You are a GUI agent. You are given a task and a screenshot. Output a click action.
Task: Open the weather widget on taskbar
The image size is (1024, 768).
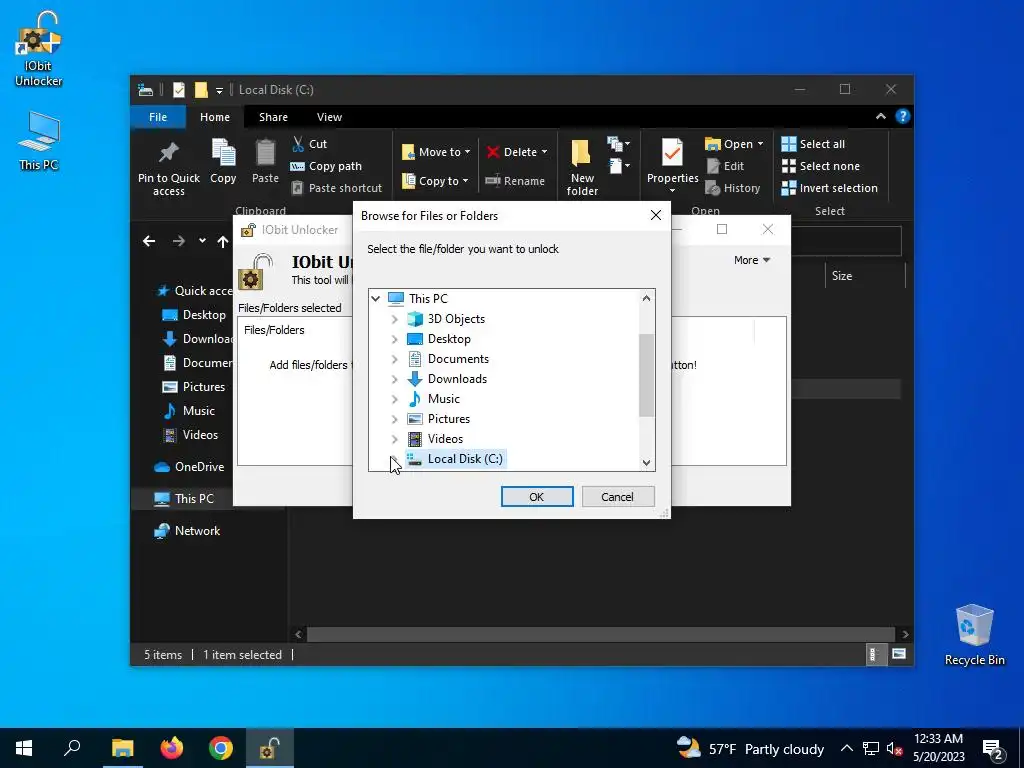tap(750, 749)
